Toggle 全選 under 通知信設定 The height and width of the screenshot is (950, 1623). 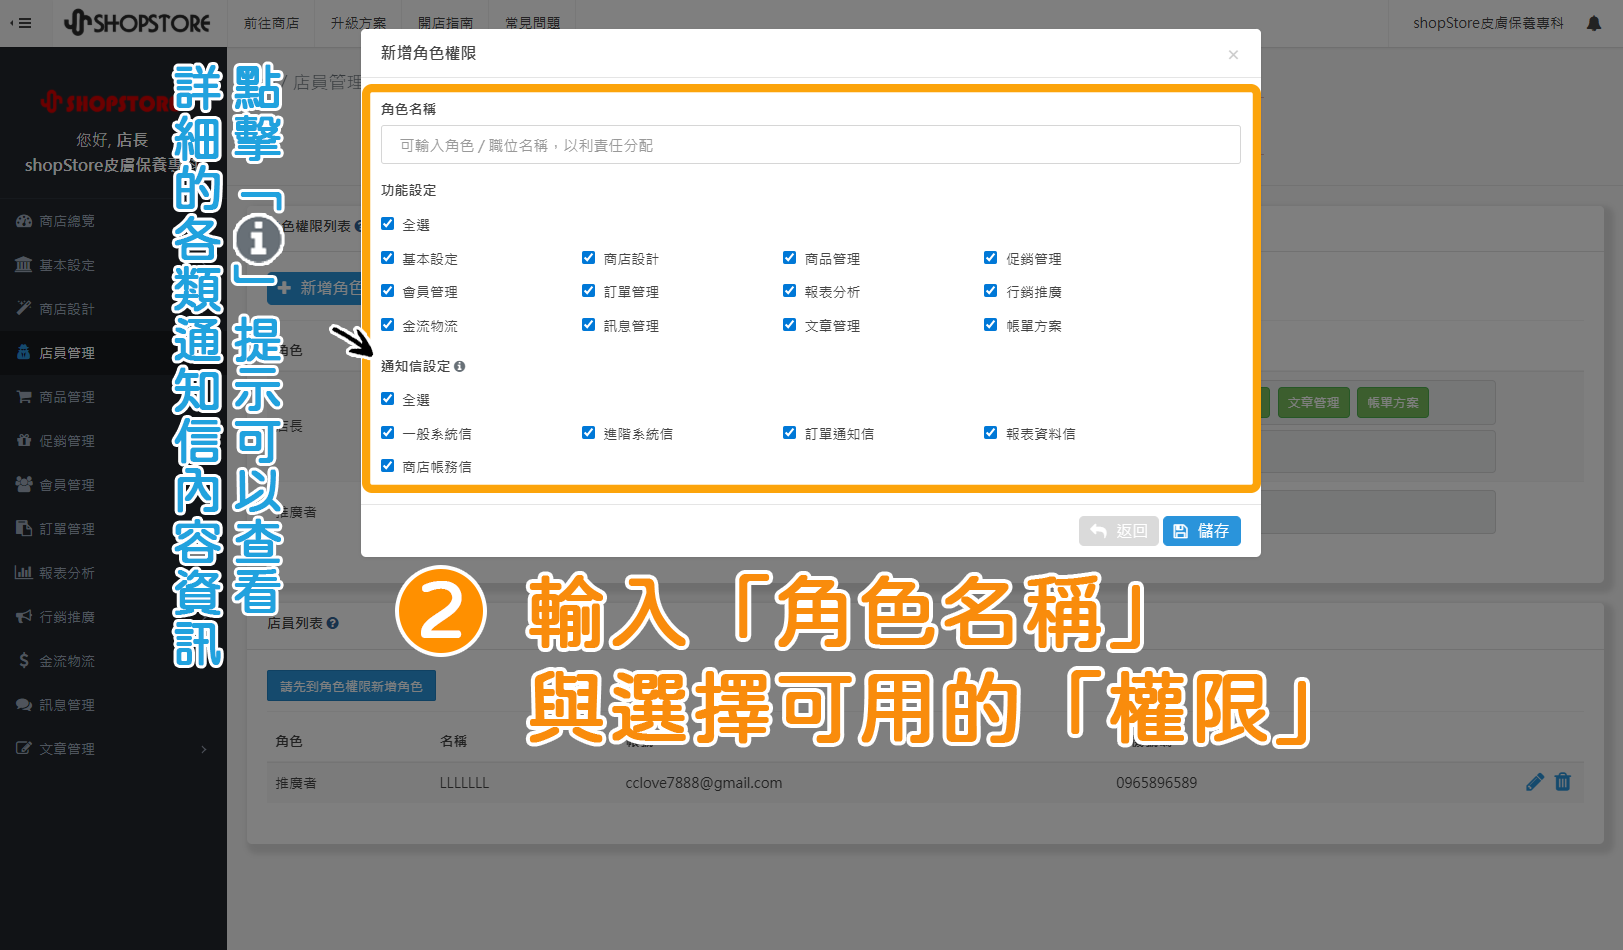[x=388, y=399]
